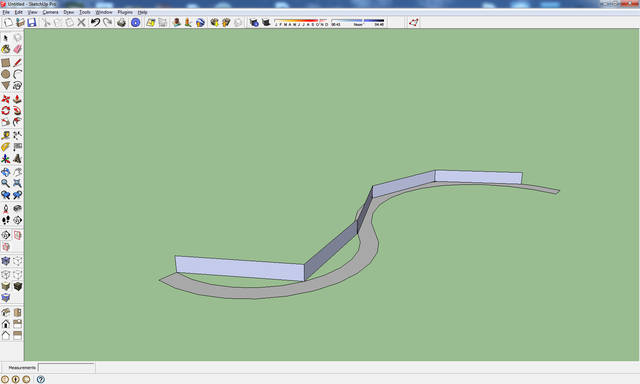Activate the Orbit camera tool
This screenshot has width=640, height=384.
pos(6,172)
